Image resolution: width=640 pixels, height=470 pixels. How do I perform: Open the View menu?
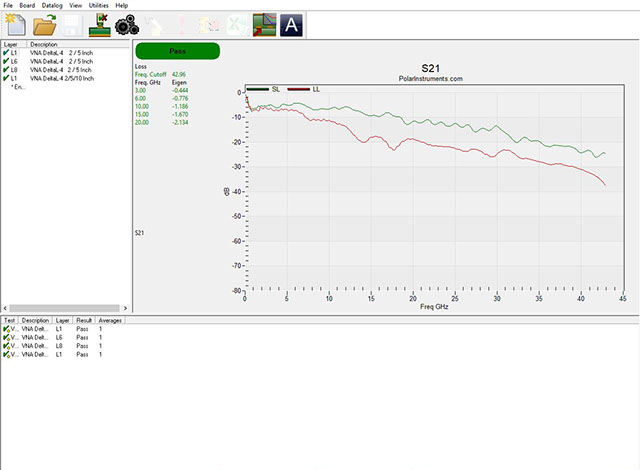pyautogui.click(x=76, y=6)
